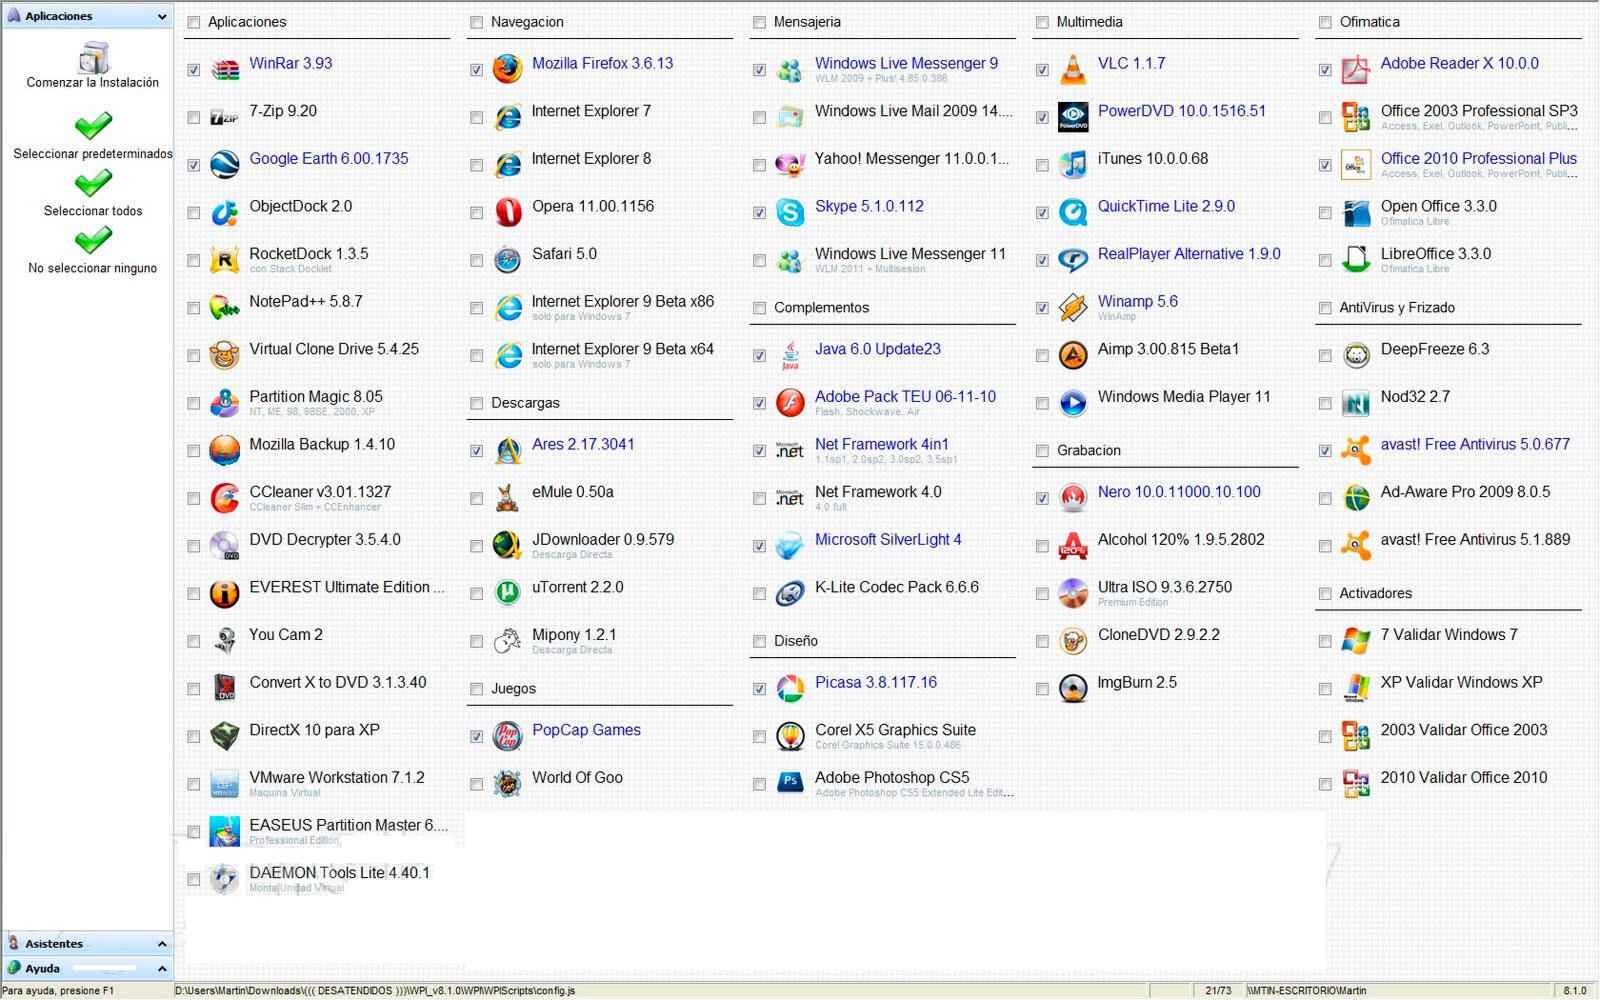Image resolution: width=1600 pixels, height=1000 pixels.
Task: Click the WinRar 3.93 icon
Action: 225,70
